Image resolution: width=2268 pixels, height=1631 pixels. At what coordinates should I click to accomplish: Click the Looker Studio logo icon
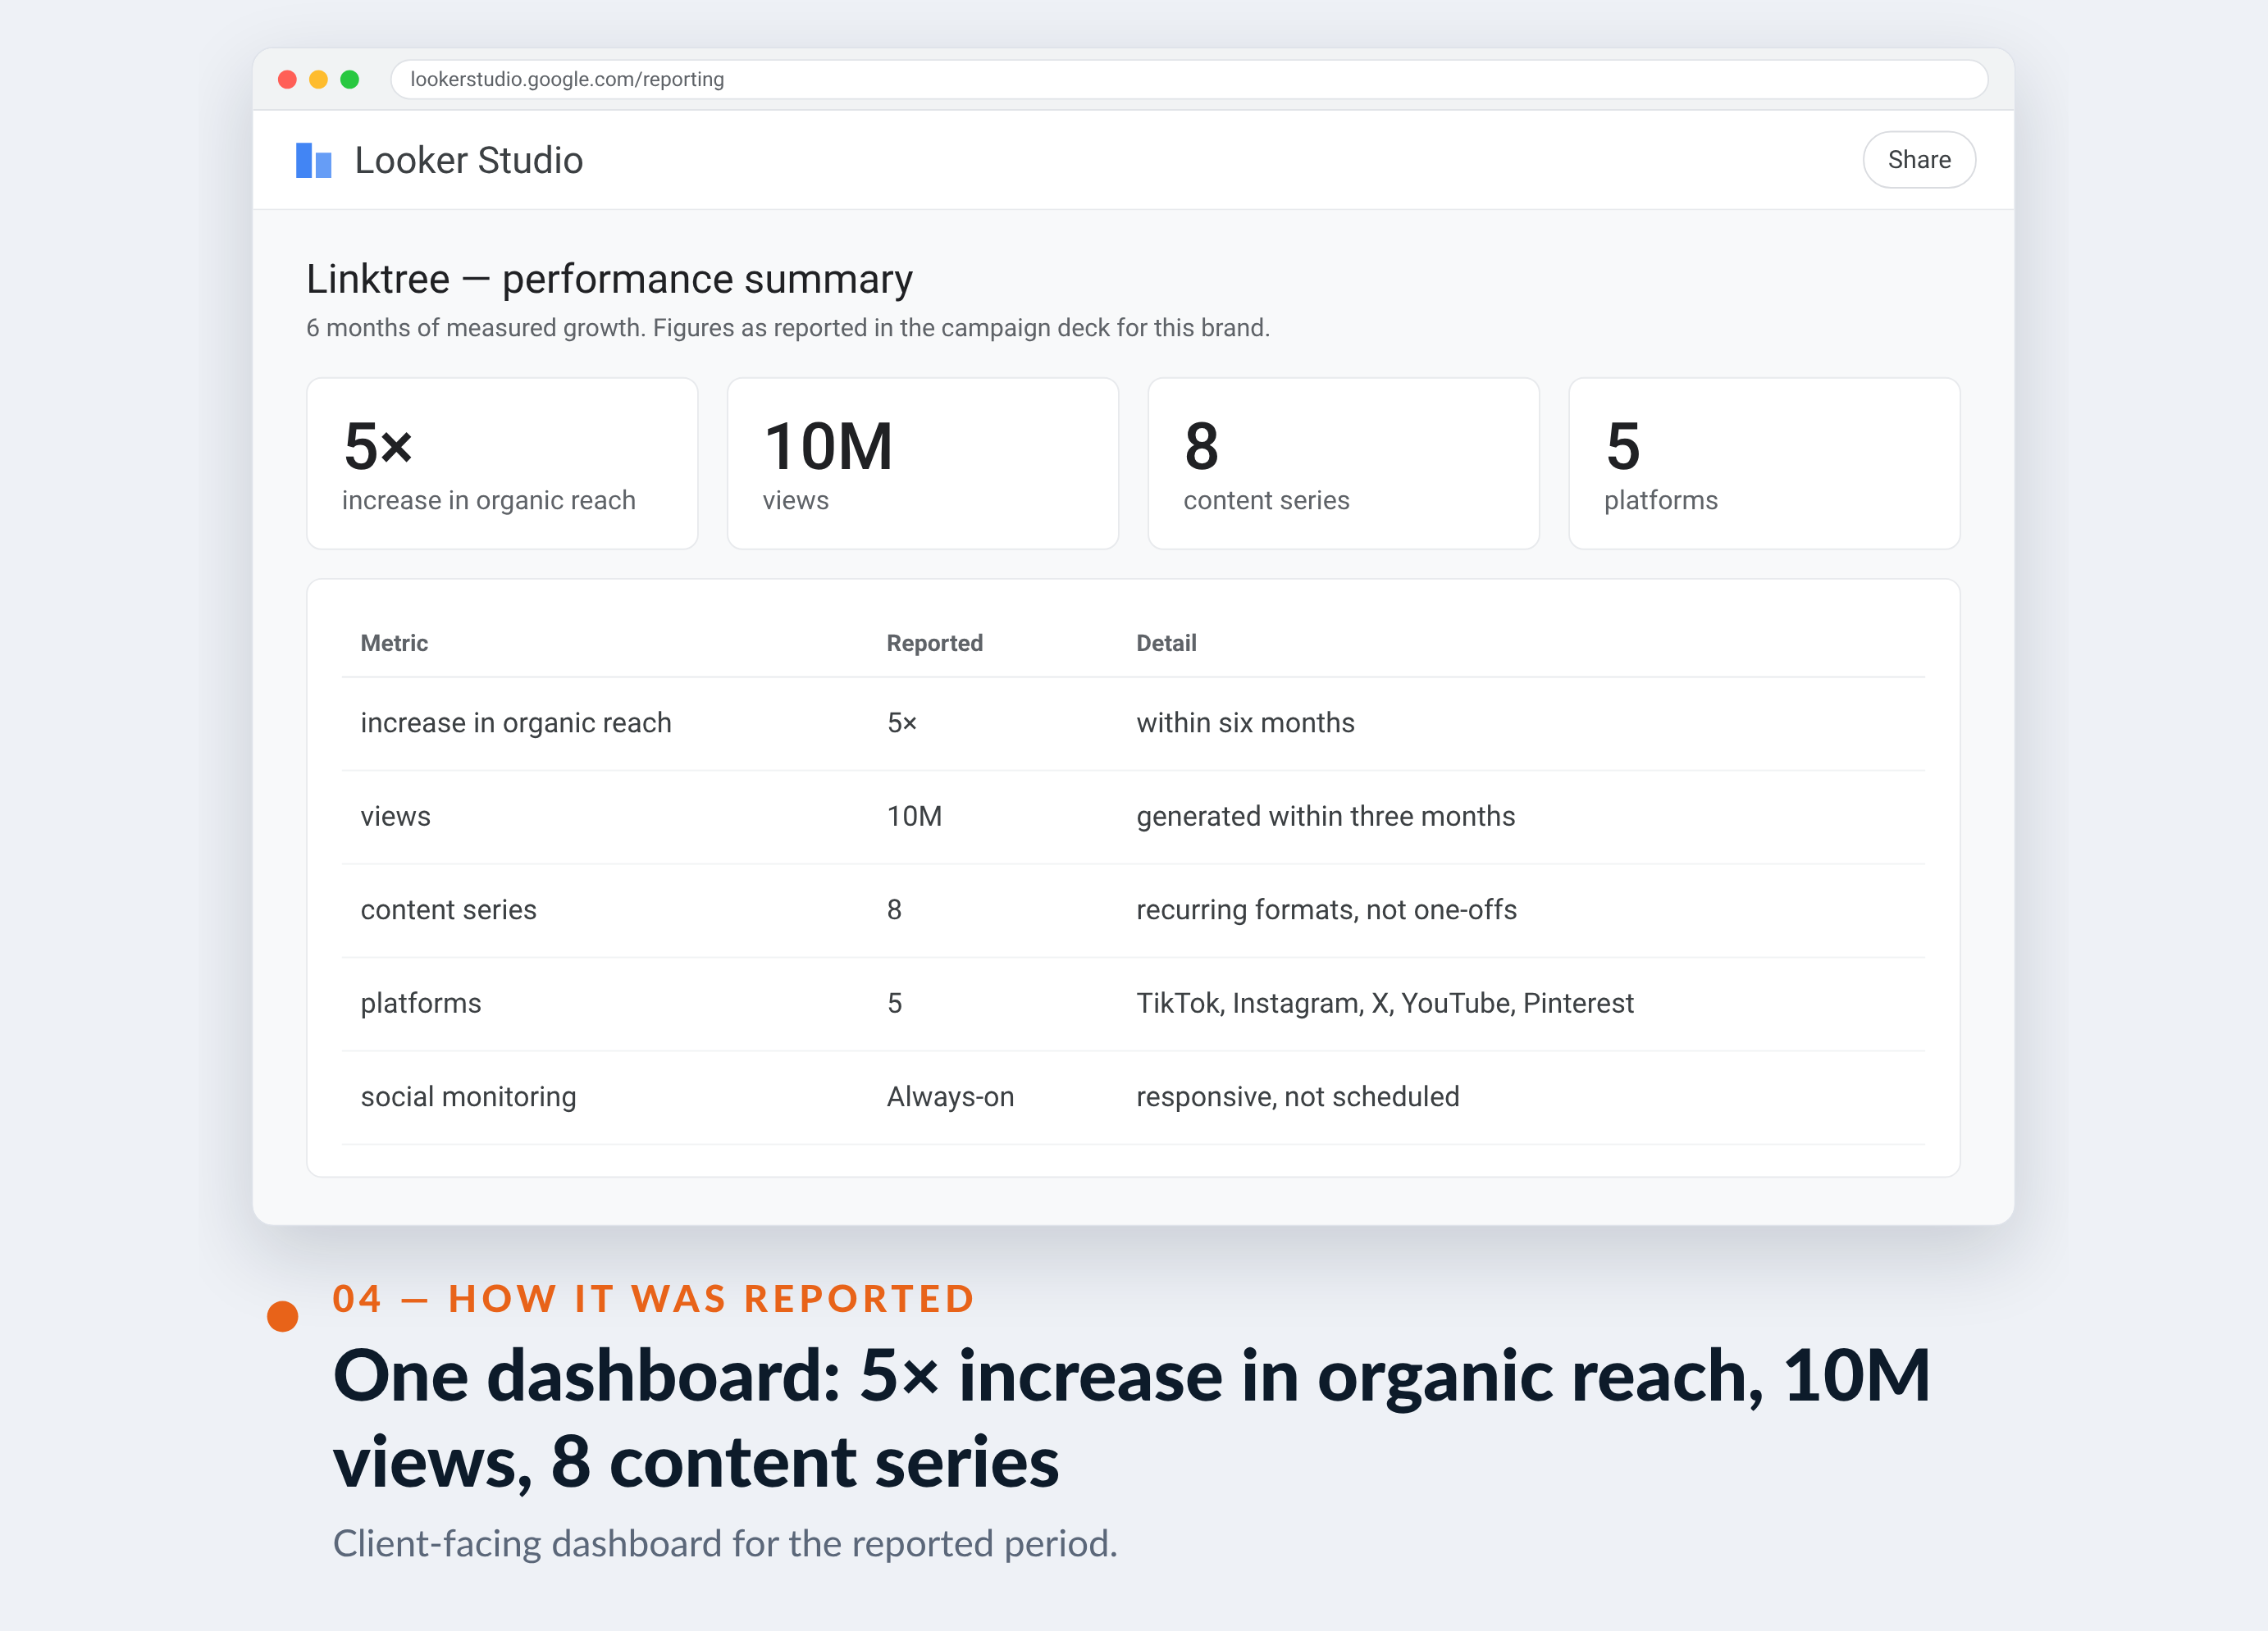point(313,160)
